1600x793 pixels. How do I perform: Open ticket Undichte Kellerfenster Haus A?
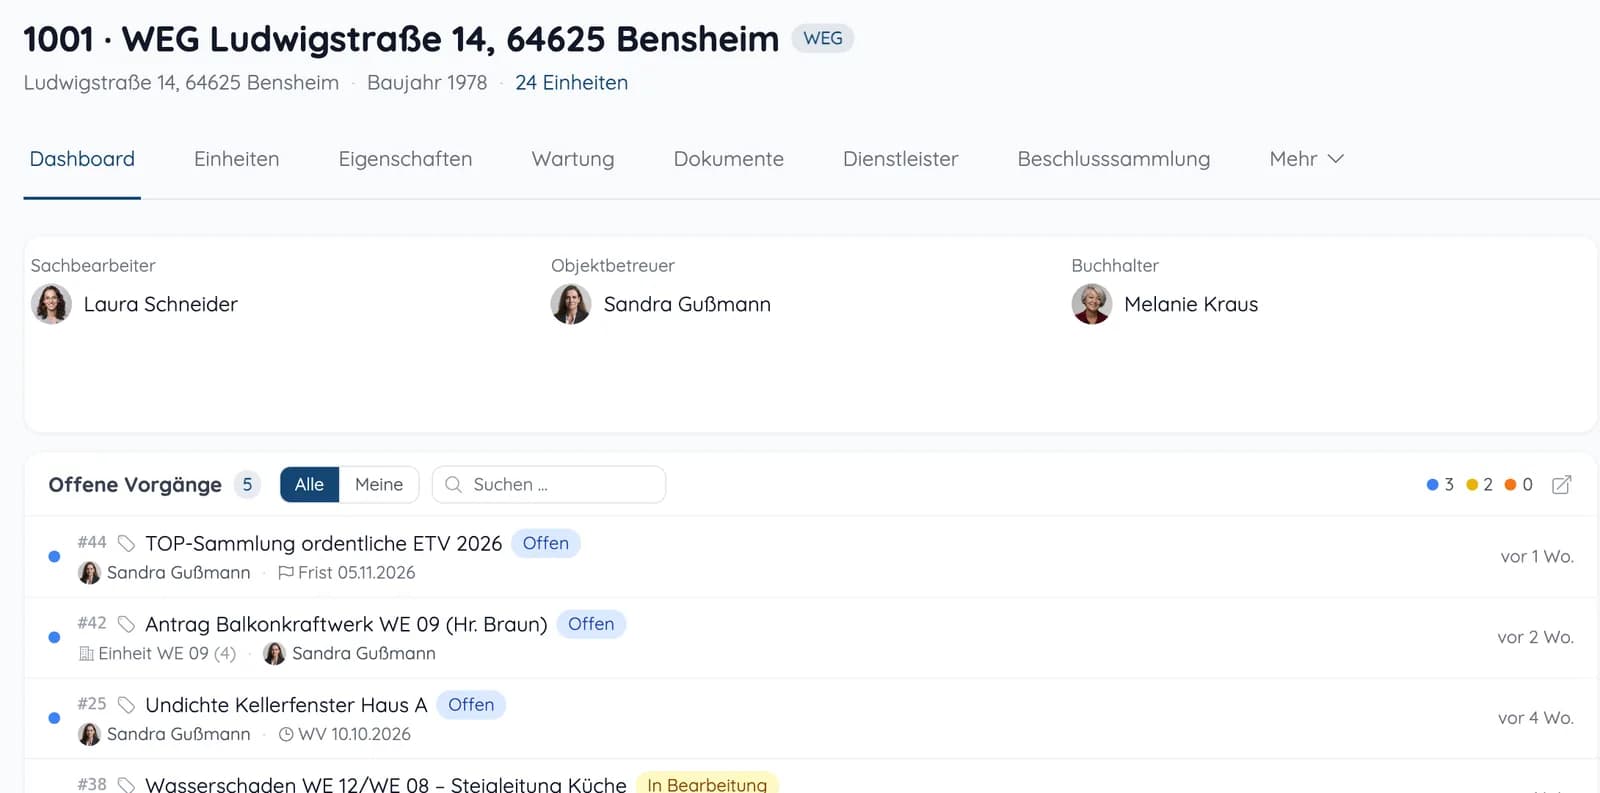pos(286,705)
